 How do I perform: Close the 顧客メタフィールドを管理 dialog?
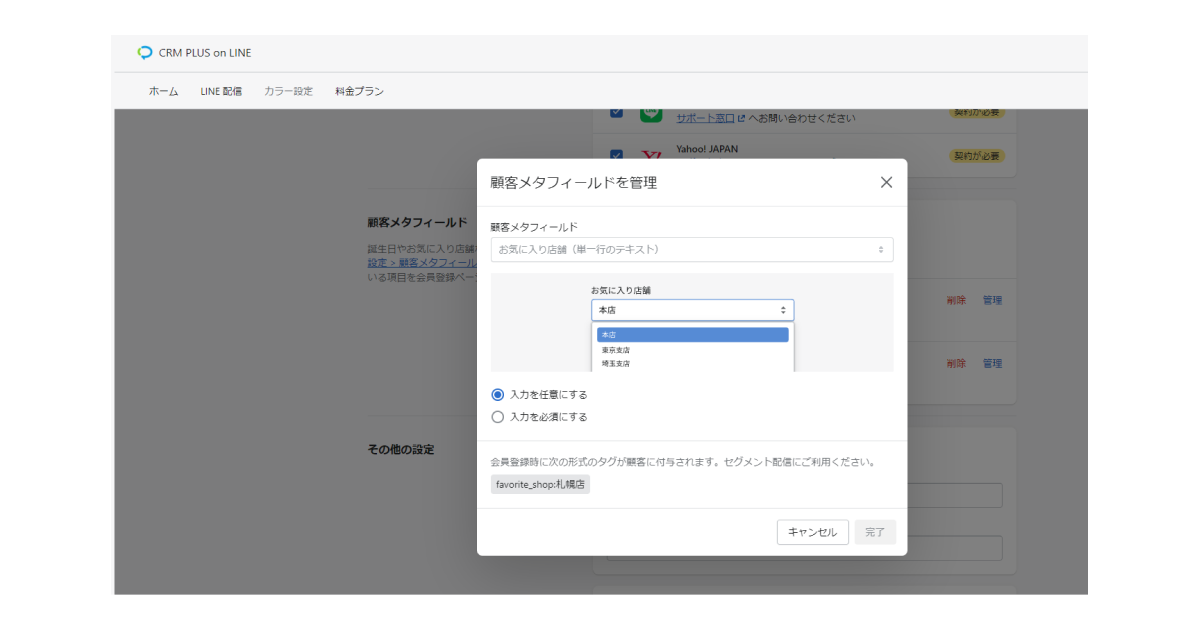[x=885, y=182]
